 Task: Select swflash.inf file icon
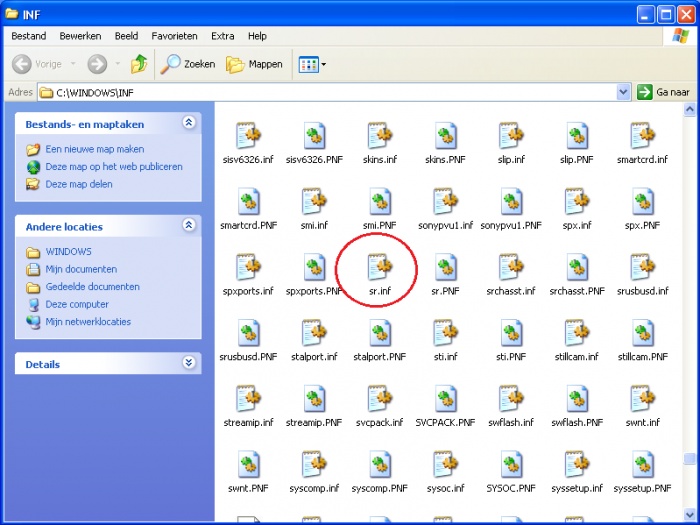point(511,399)
